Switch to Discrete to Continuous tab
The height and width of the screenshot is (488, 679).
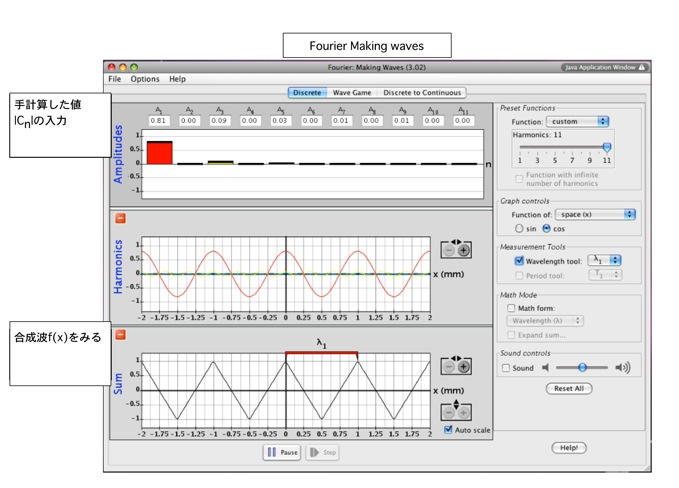[422, 93]
